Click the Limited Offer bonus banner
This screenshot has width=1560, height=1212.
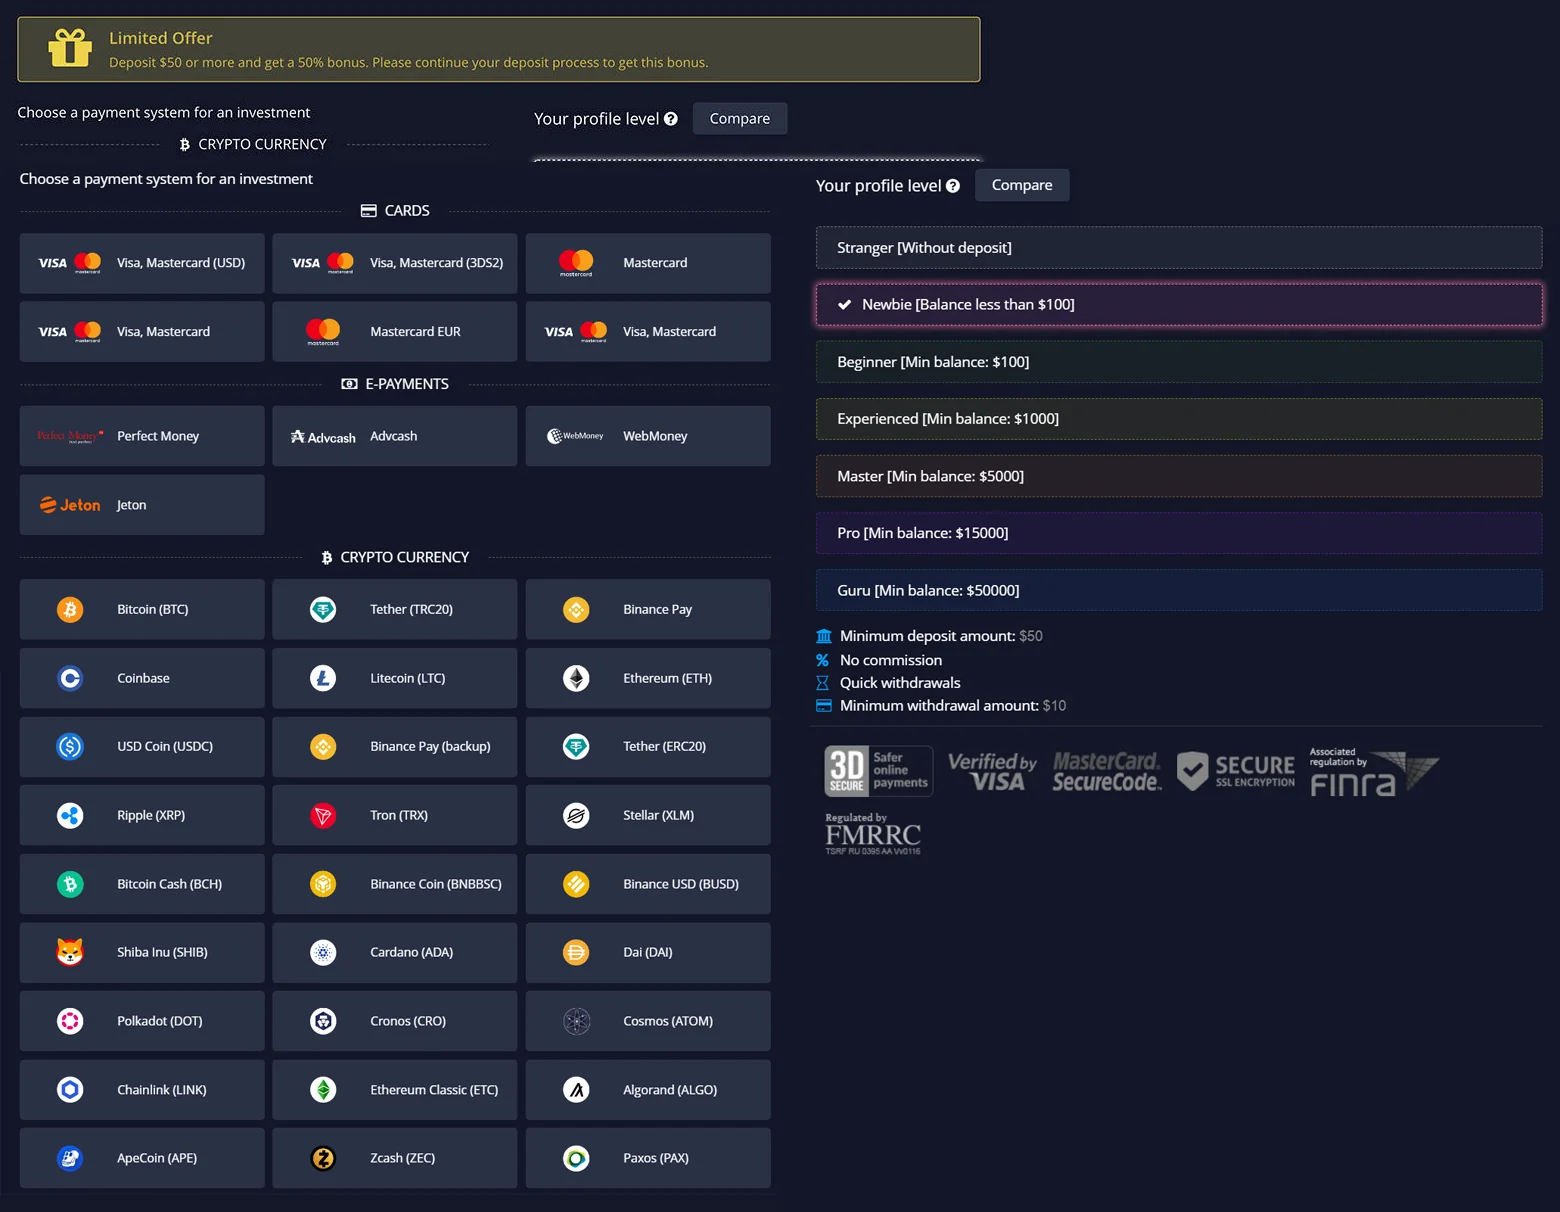pos(499,49)
